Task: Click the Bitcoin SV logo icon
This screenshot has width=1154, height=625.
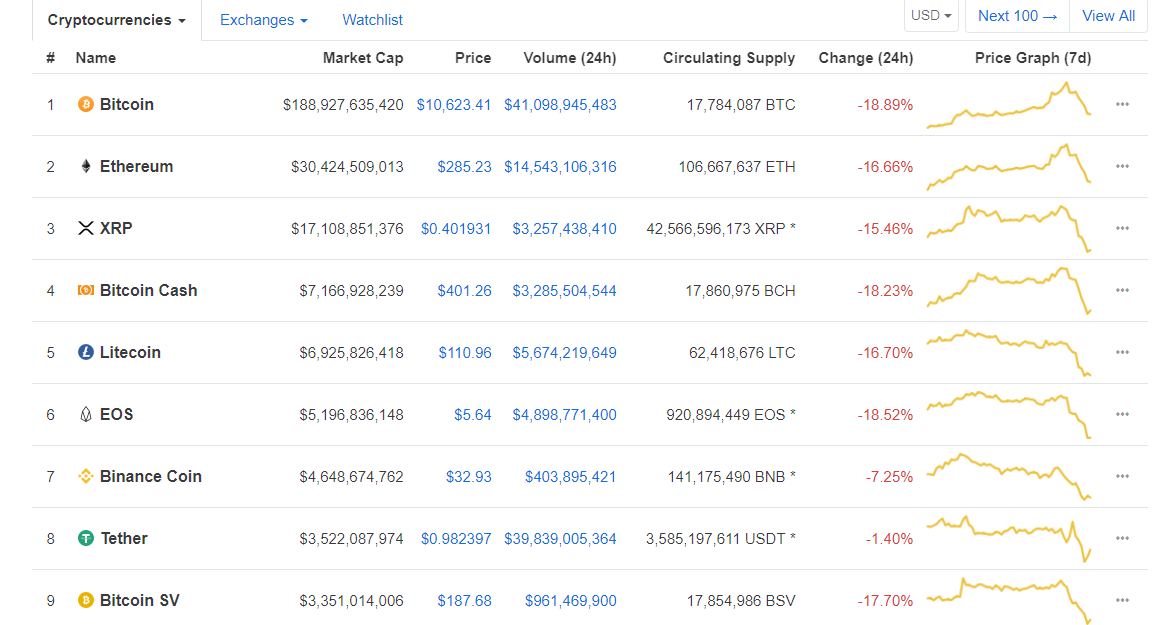Action: [85, 601]
